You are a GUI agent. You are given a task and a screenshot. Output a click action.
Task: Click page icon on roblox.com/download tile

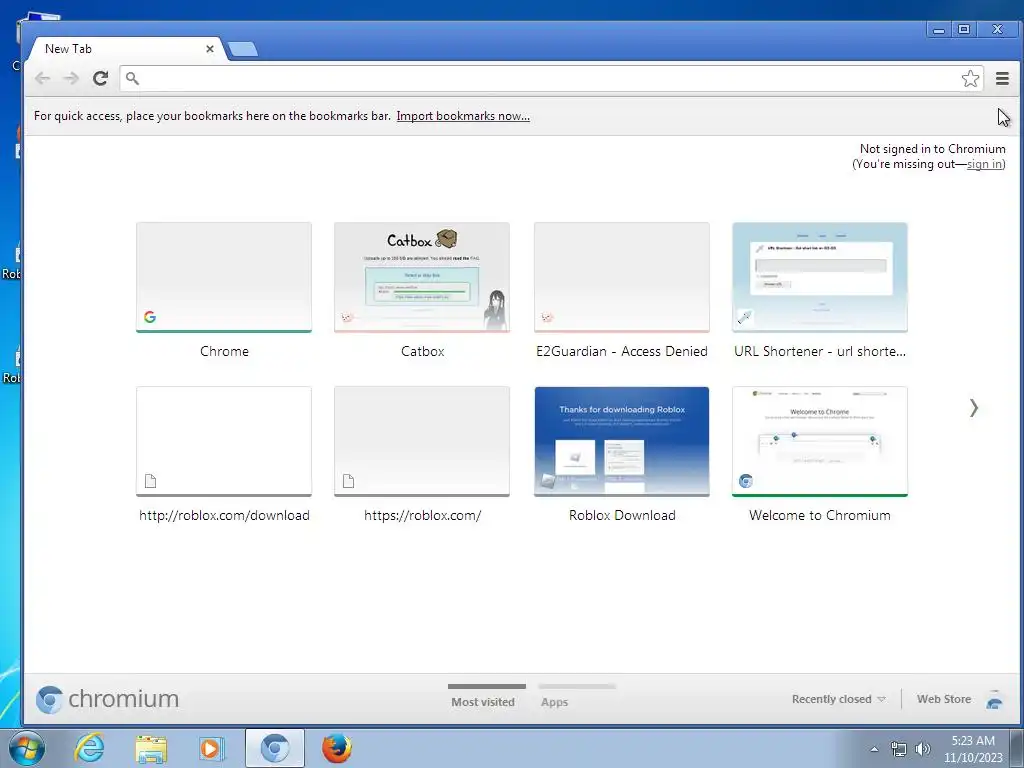150,481
